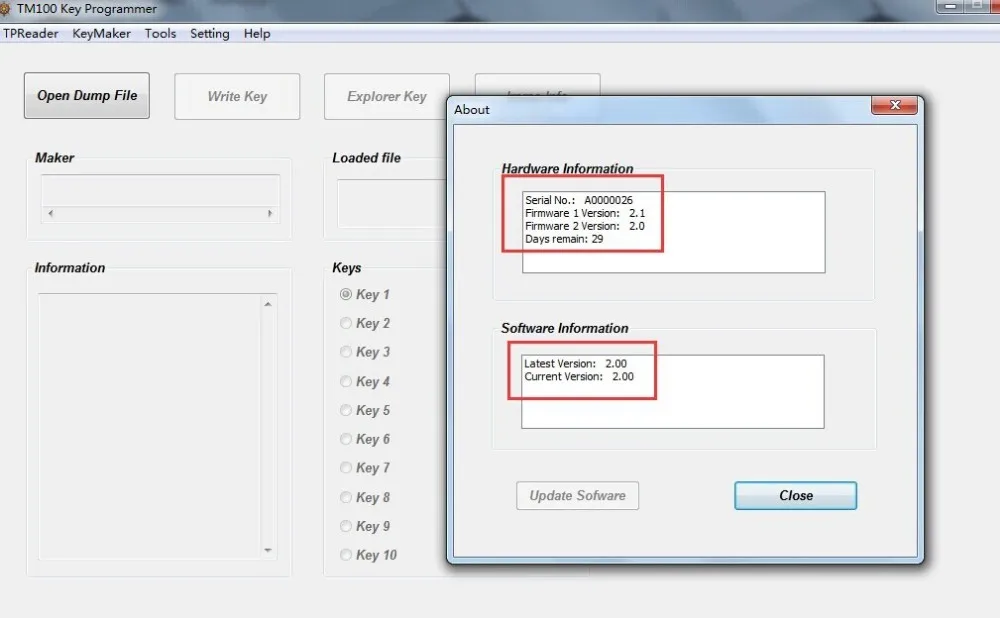
Task: Click the Current Version 2.00 line
Action: click(579, 376)
